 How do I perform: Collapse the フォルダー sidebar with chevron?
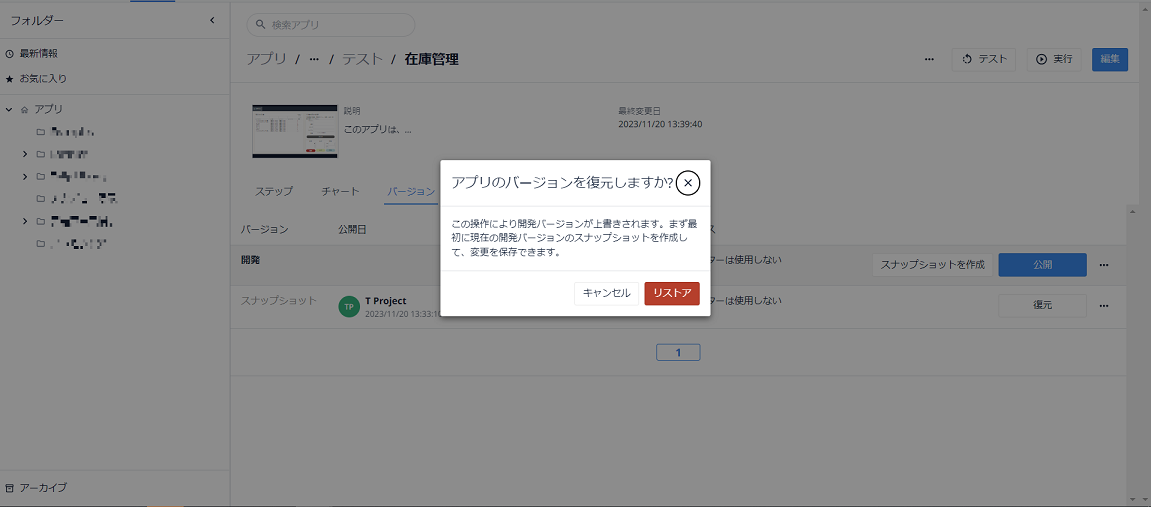[212, 21]
